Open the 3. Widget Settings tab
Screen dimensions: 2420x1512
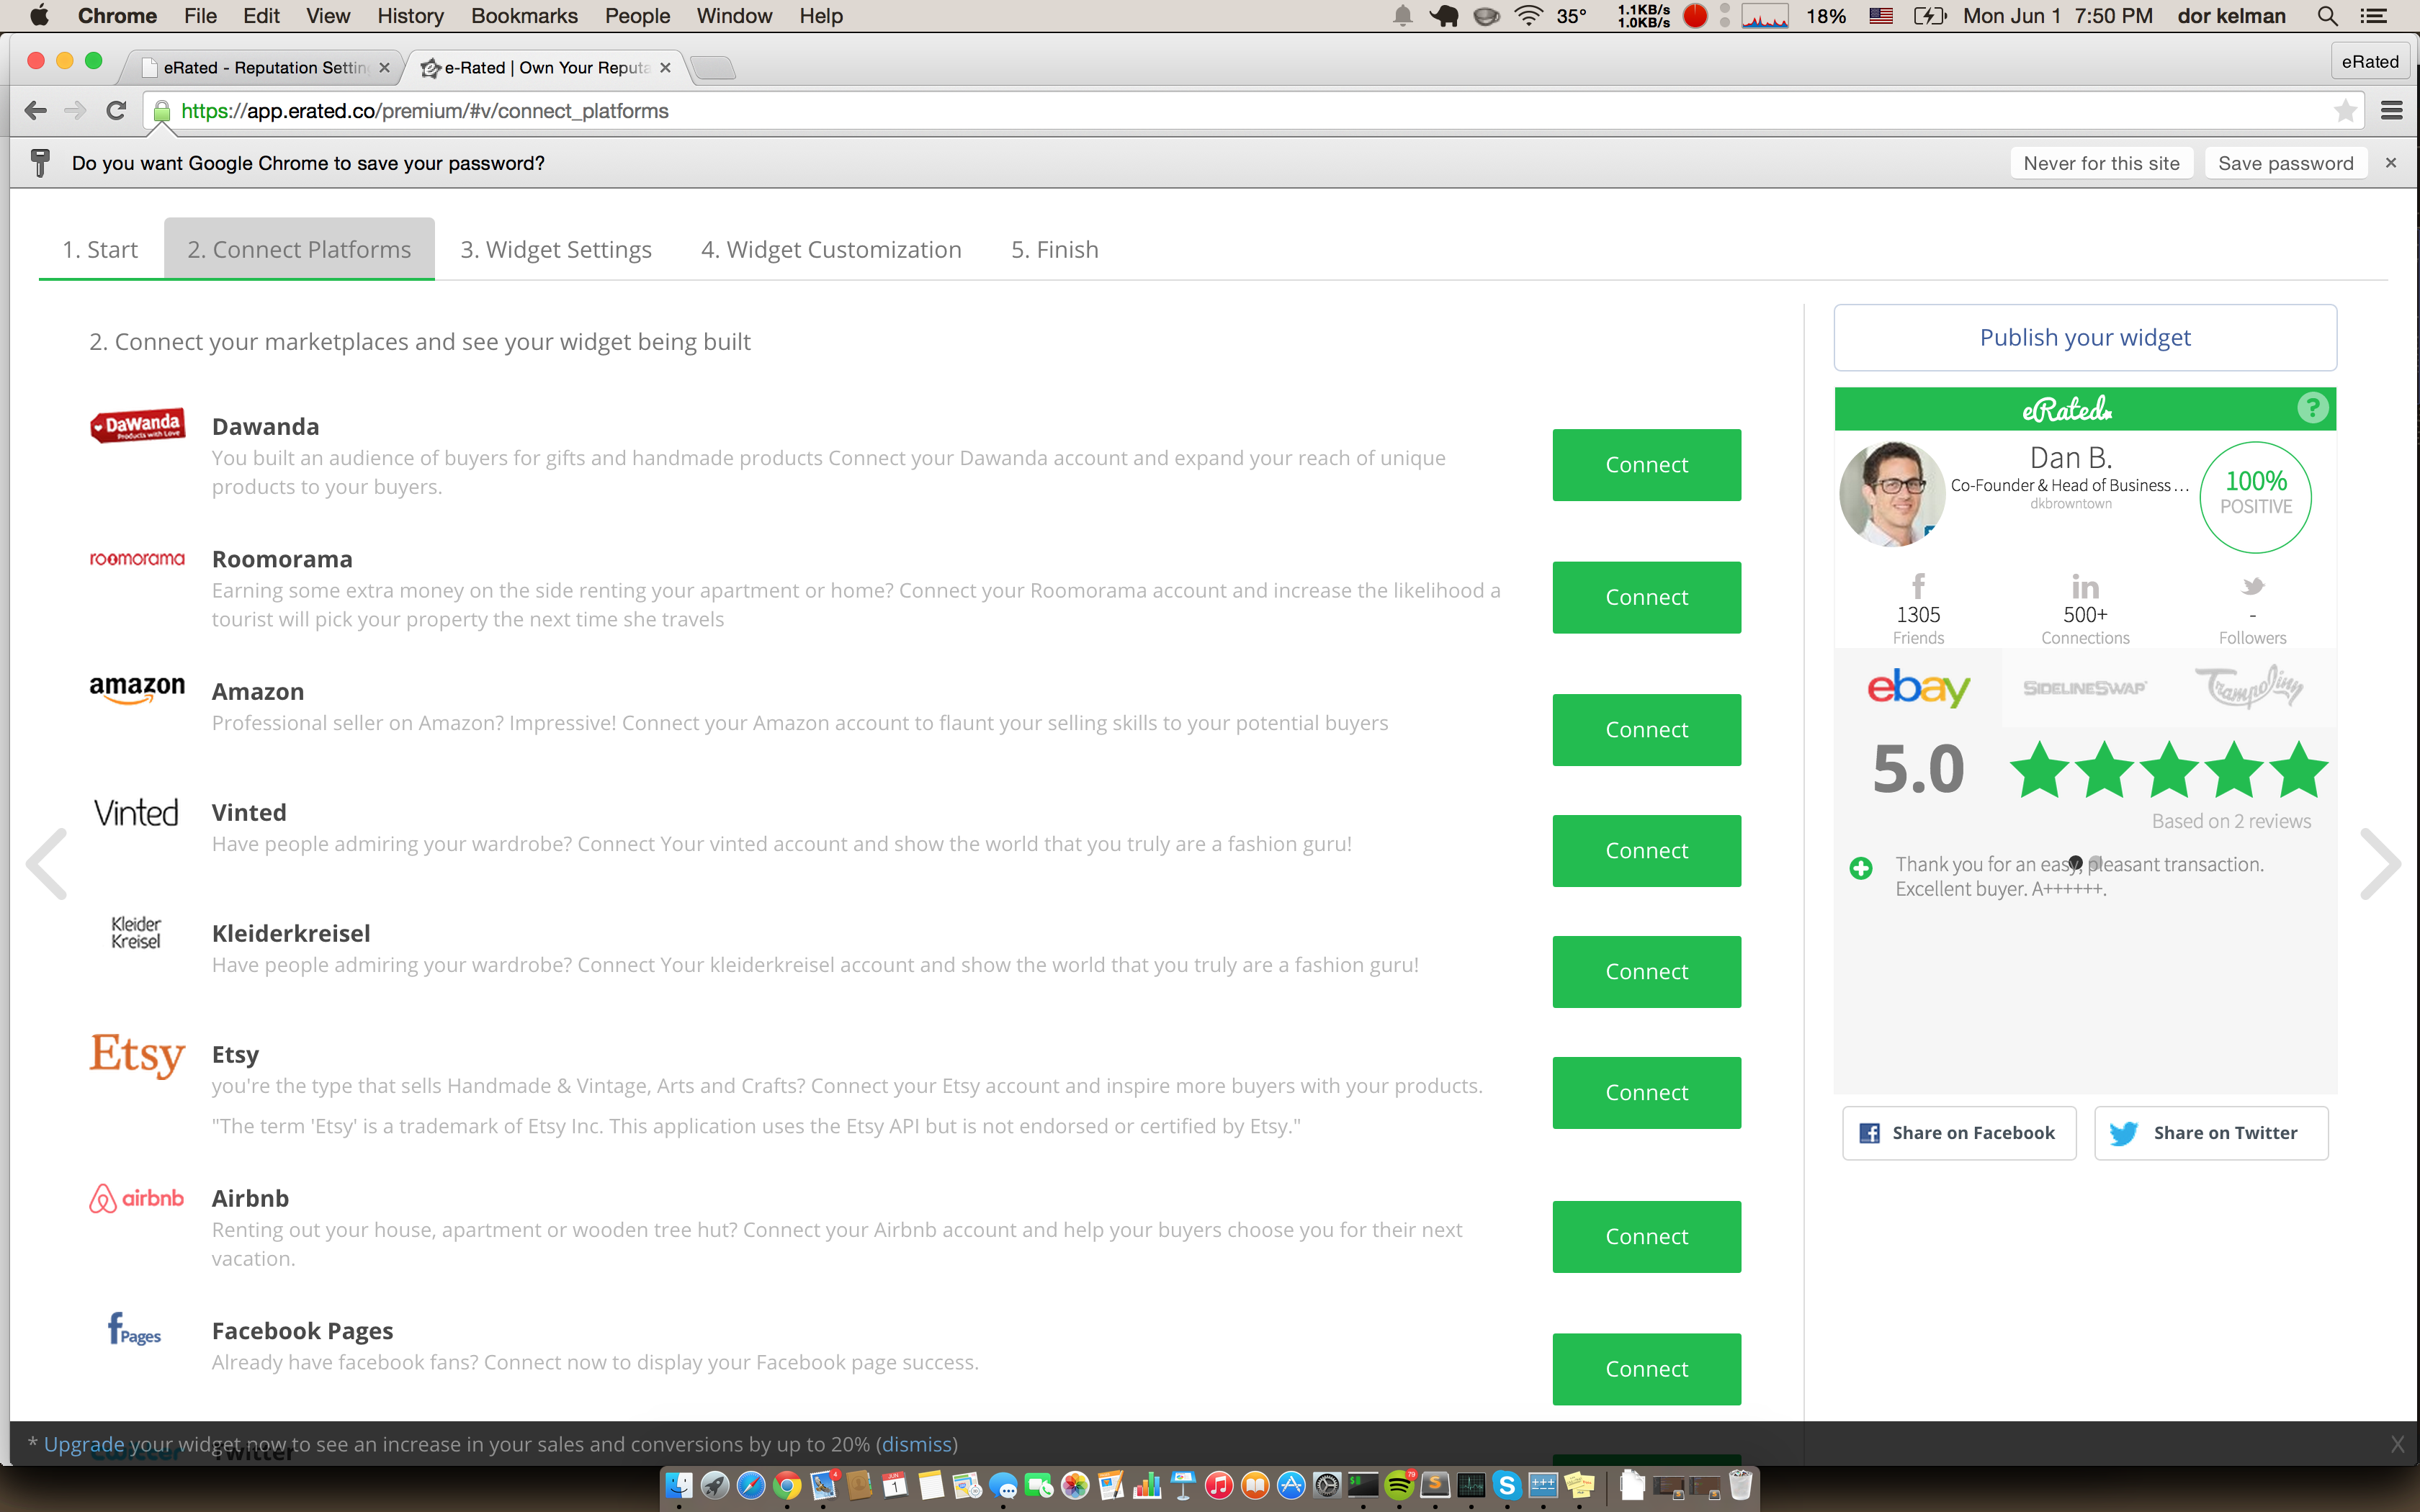click(x=556, y=249)
